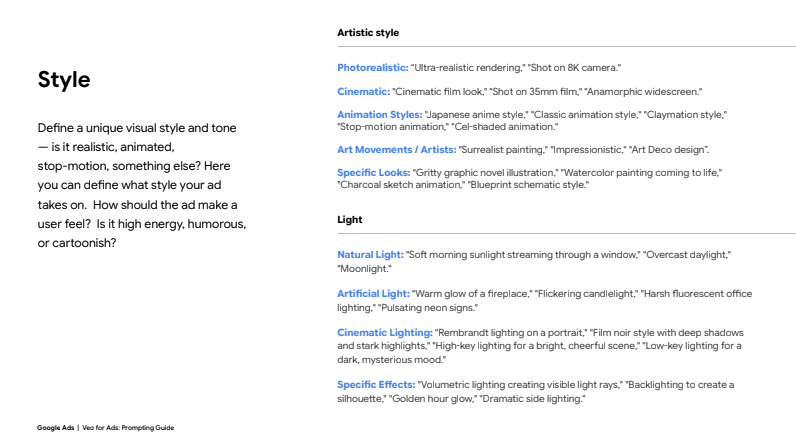Select the "Cinematic Lighting:" blue label
The image size is (796, 446).
(384, 332)
